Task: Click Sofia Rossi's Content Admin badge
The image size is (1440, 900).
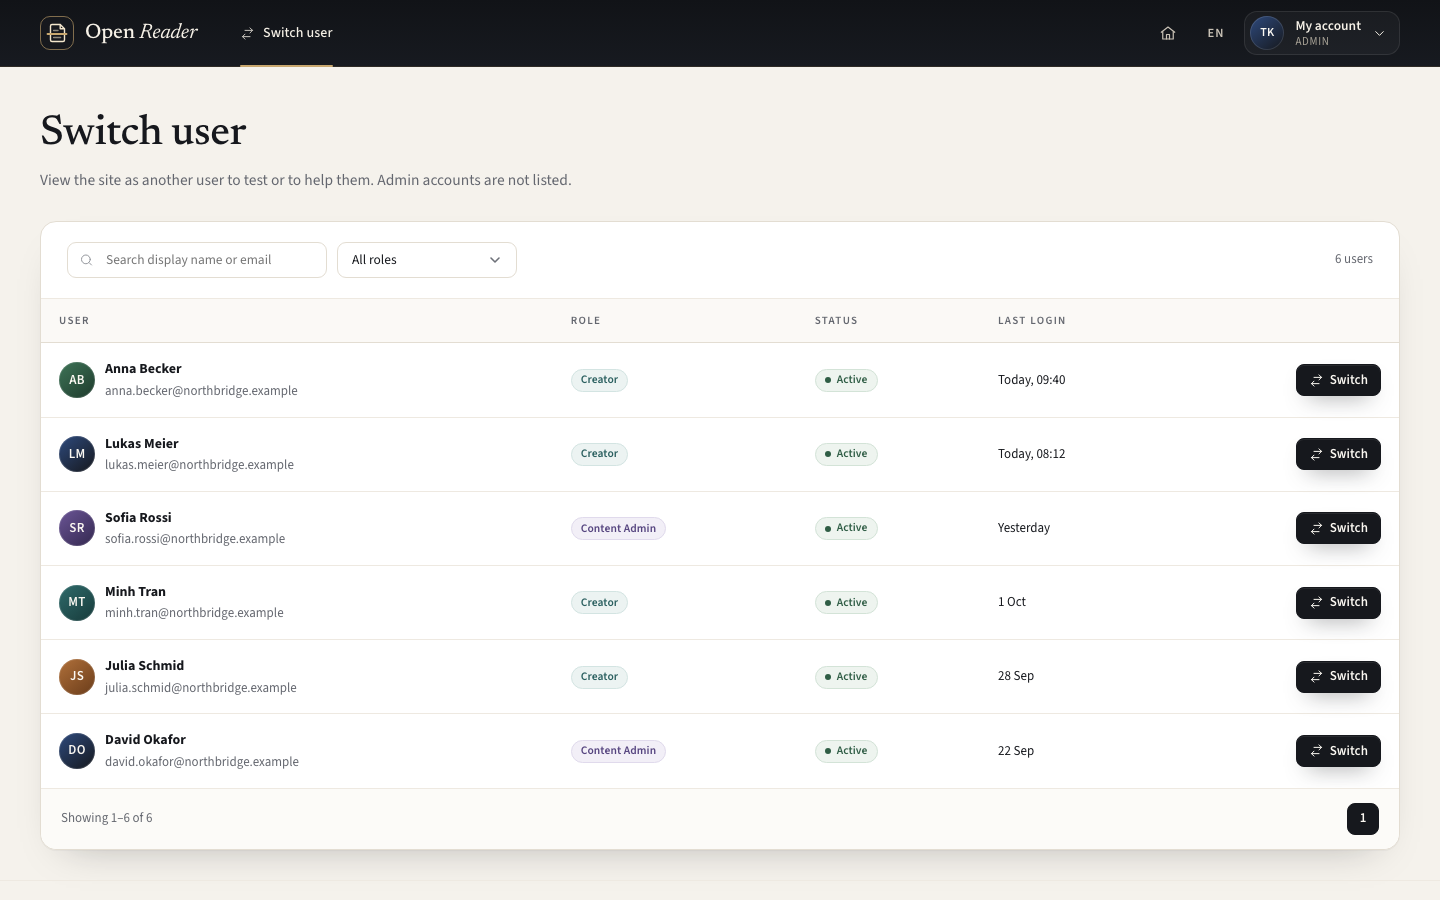Action: click(x=618, y=528)
